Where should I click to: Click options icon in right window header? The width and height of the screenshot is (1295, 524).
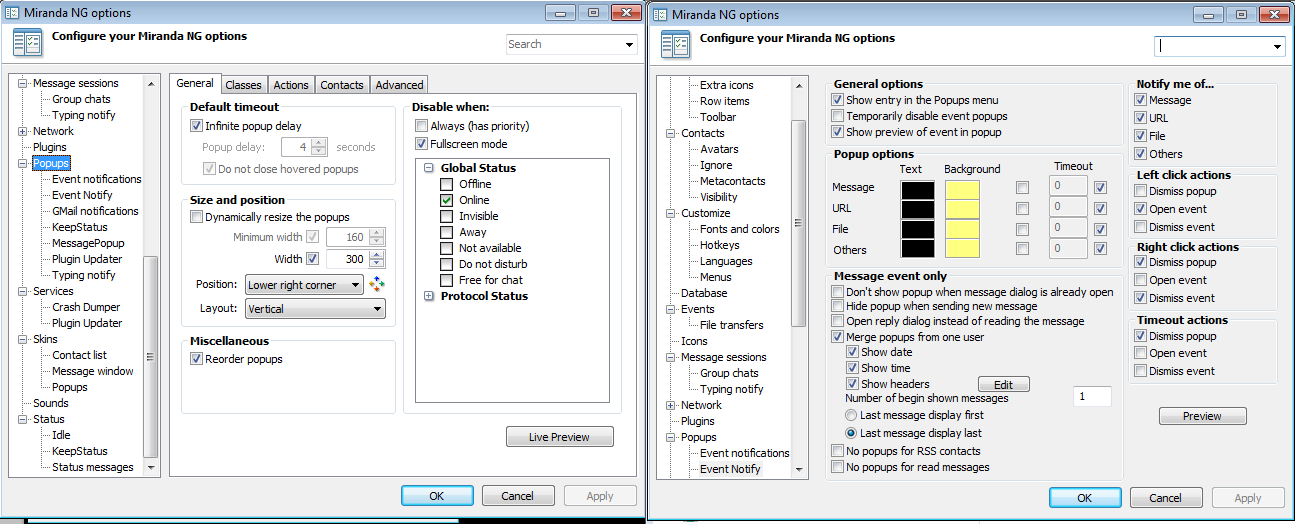[675, 46]
